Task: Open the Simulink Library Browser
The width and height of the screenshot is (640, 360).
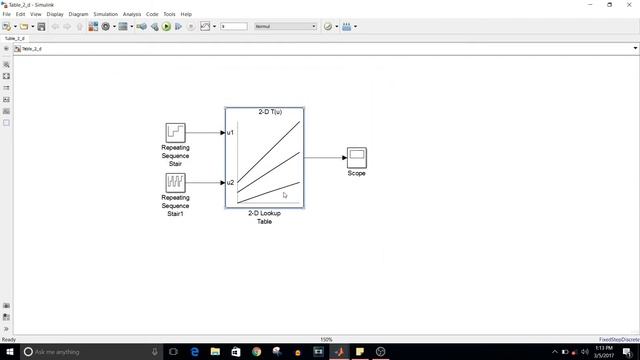Action: (x=93, y=27)
